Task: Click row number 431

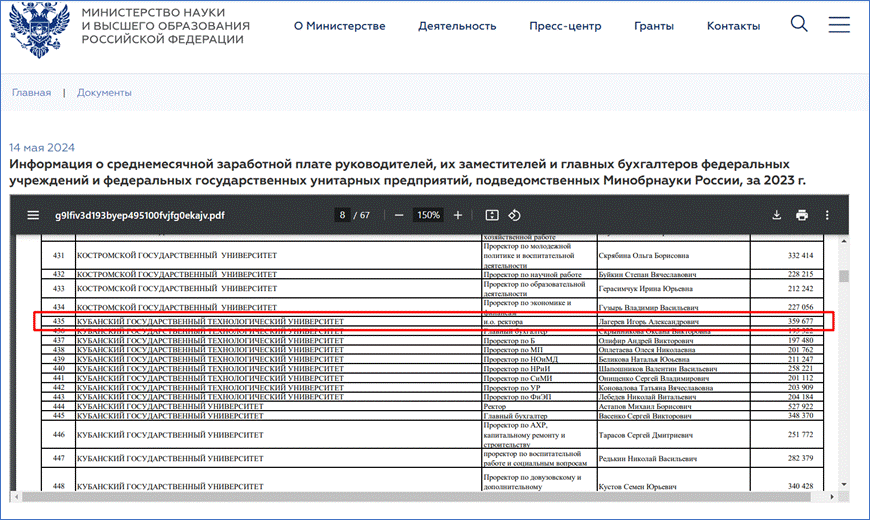Action: click(58, 256)
